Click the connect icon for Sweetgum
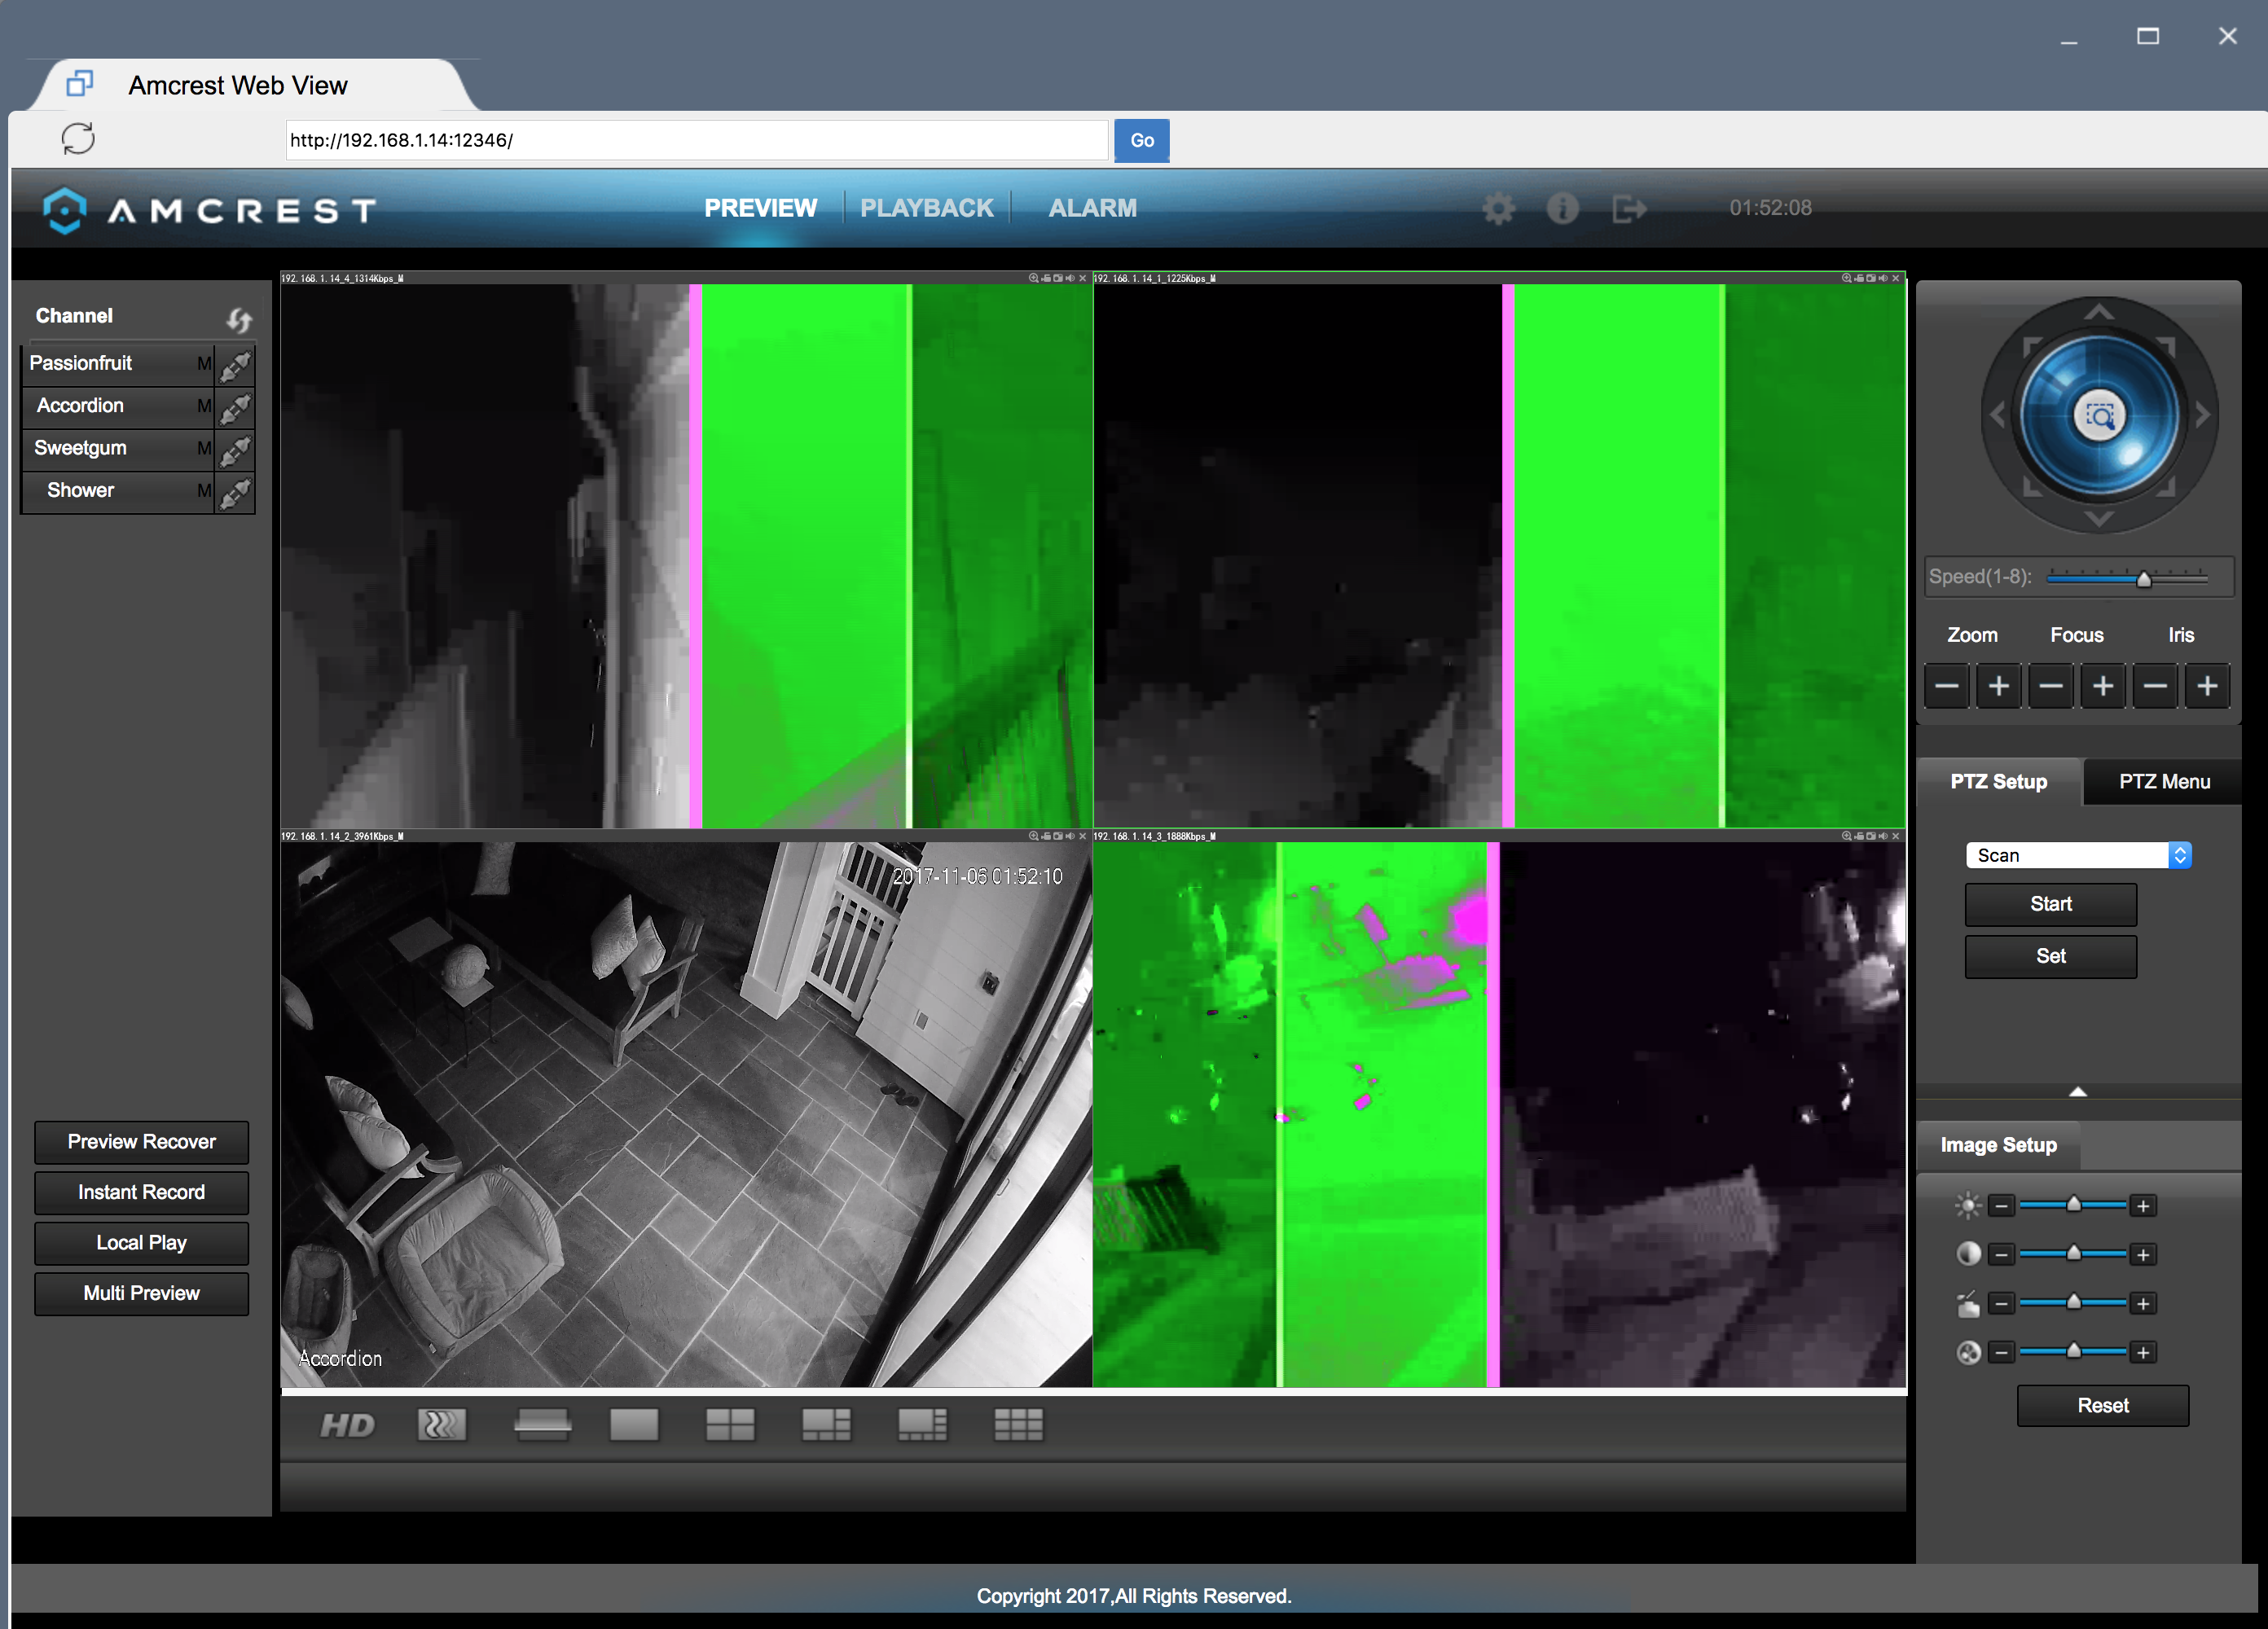 [235, 450]
